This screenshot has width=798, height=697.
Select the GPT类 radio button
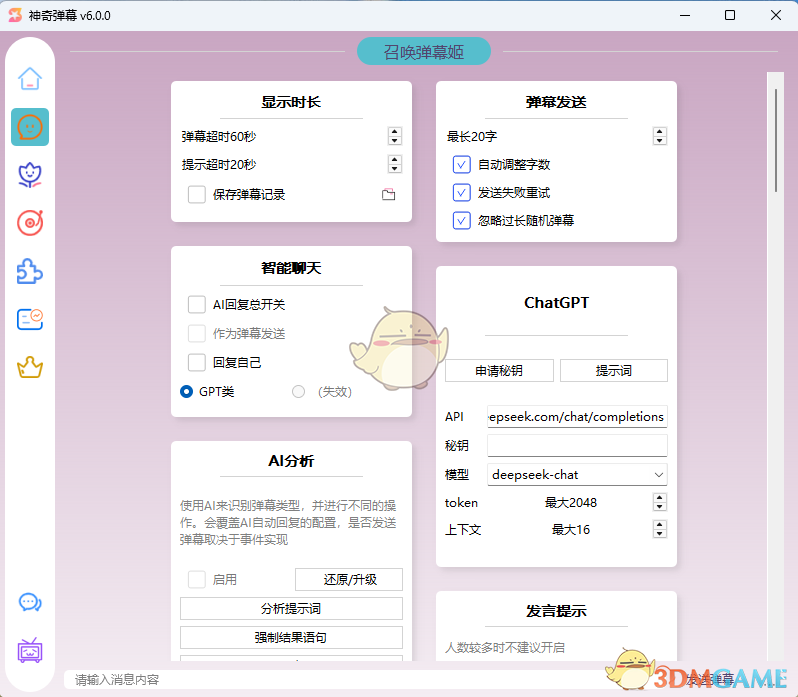point(186,392)
